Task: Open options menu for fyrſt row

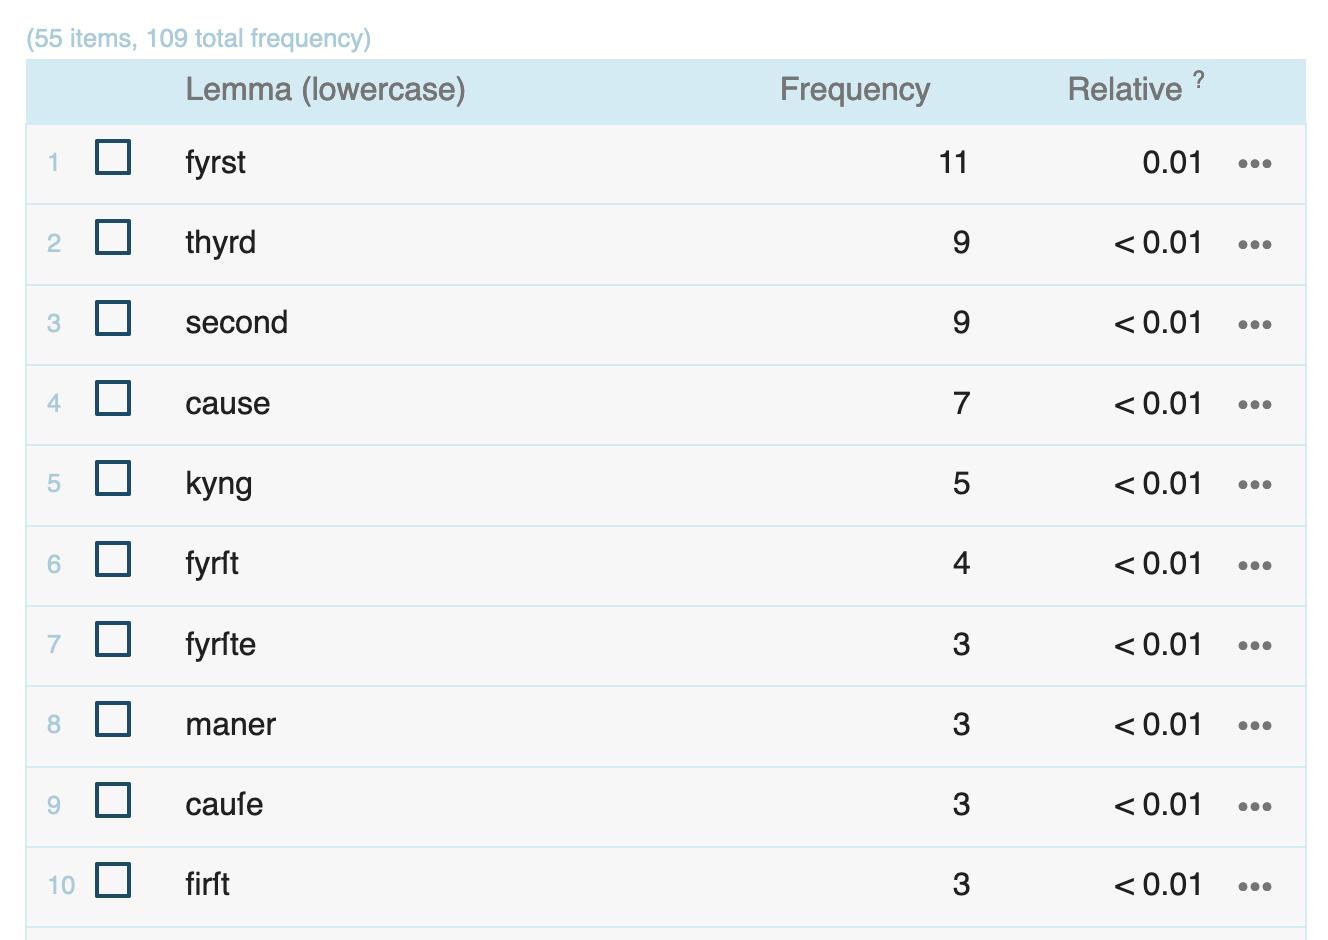Action: click(x=1254, y=565)
